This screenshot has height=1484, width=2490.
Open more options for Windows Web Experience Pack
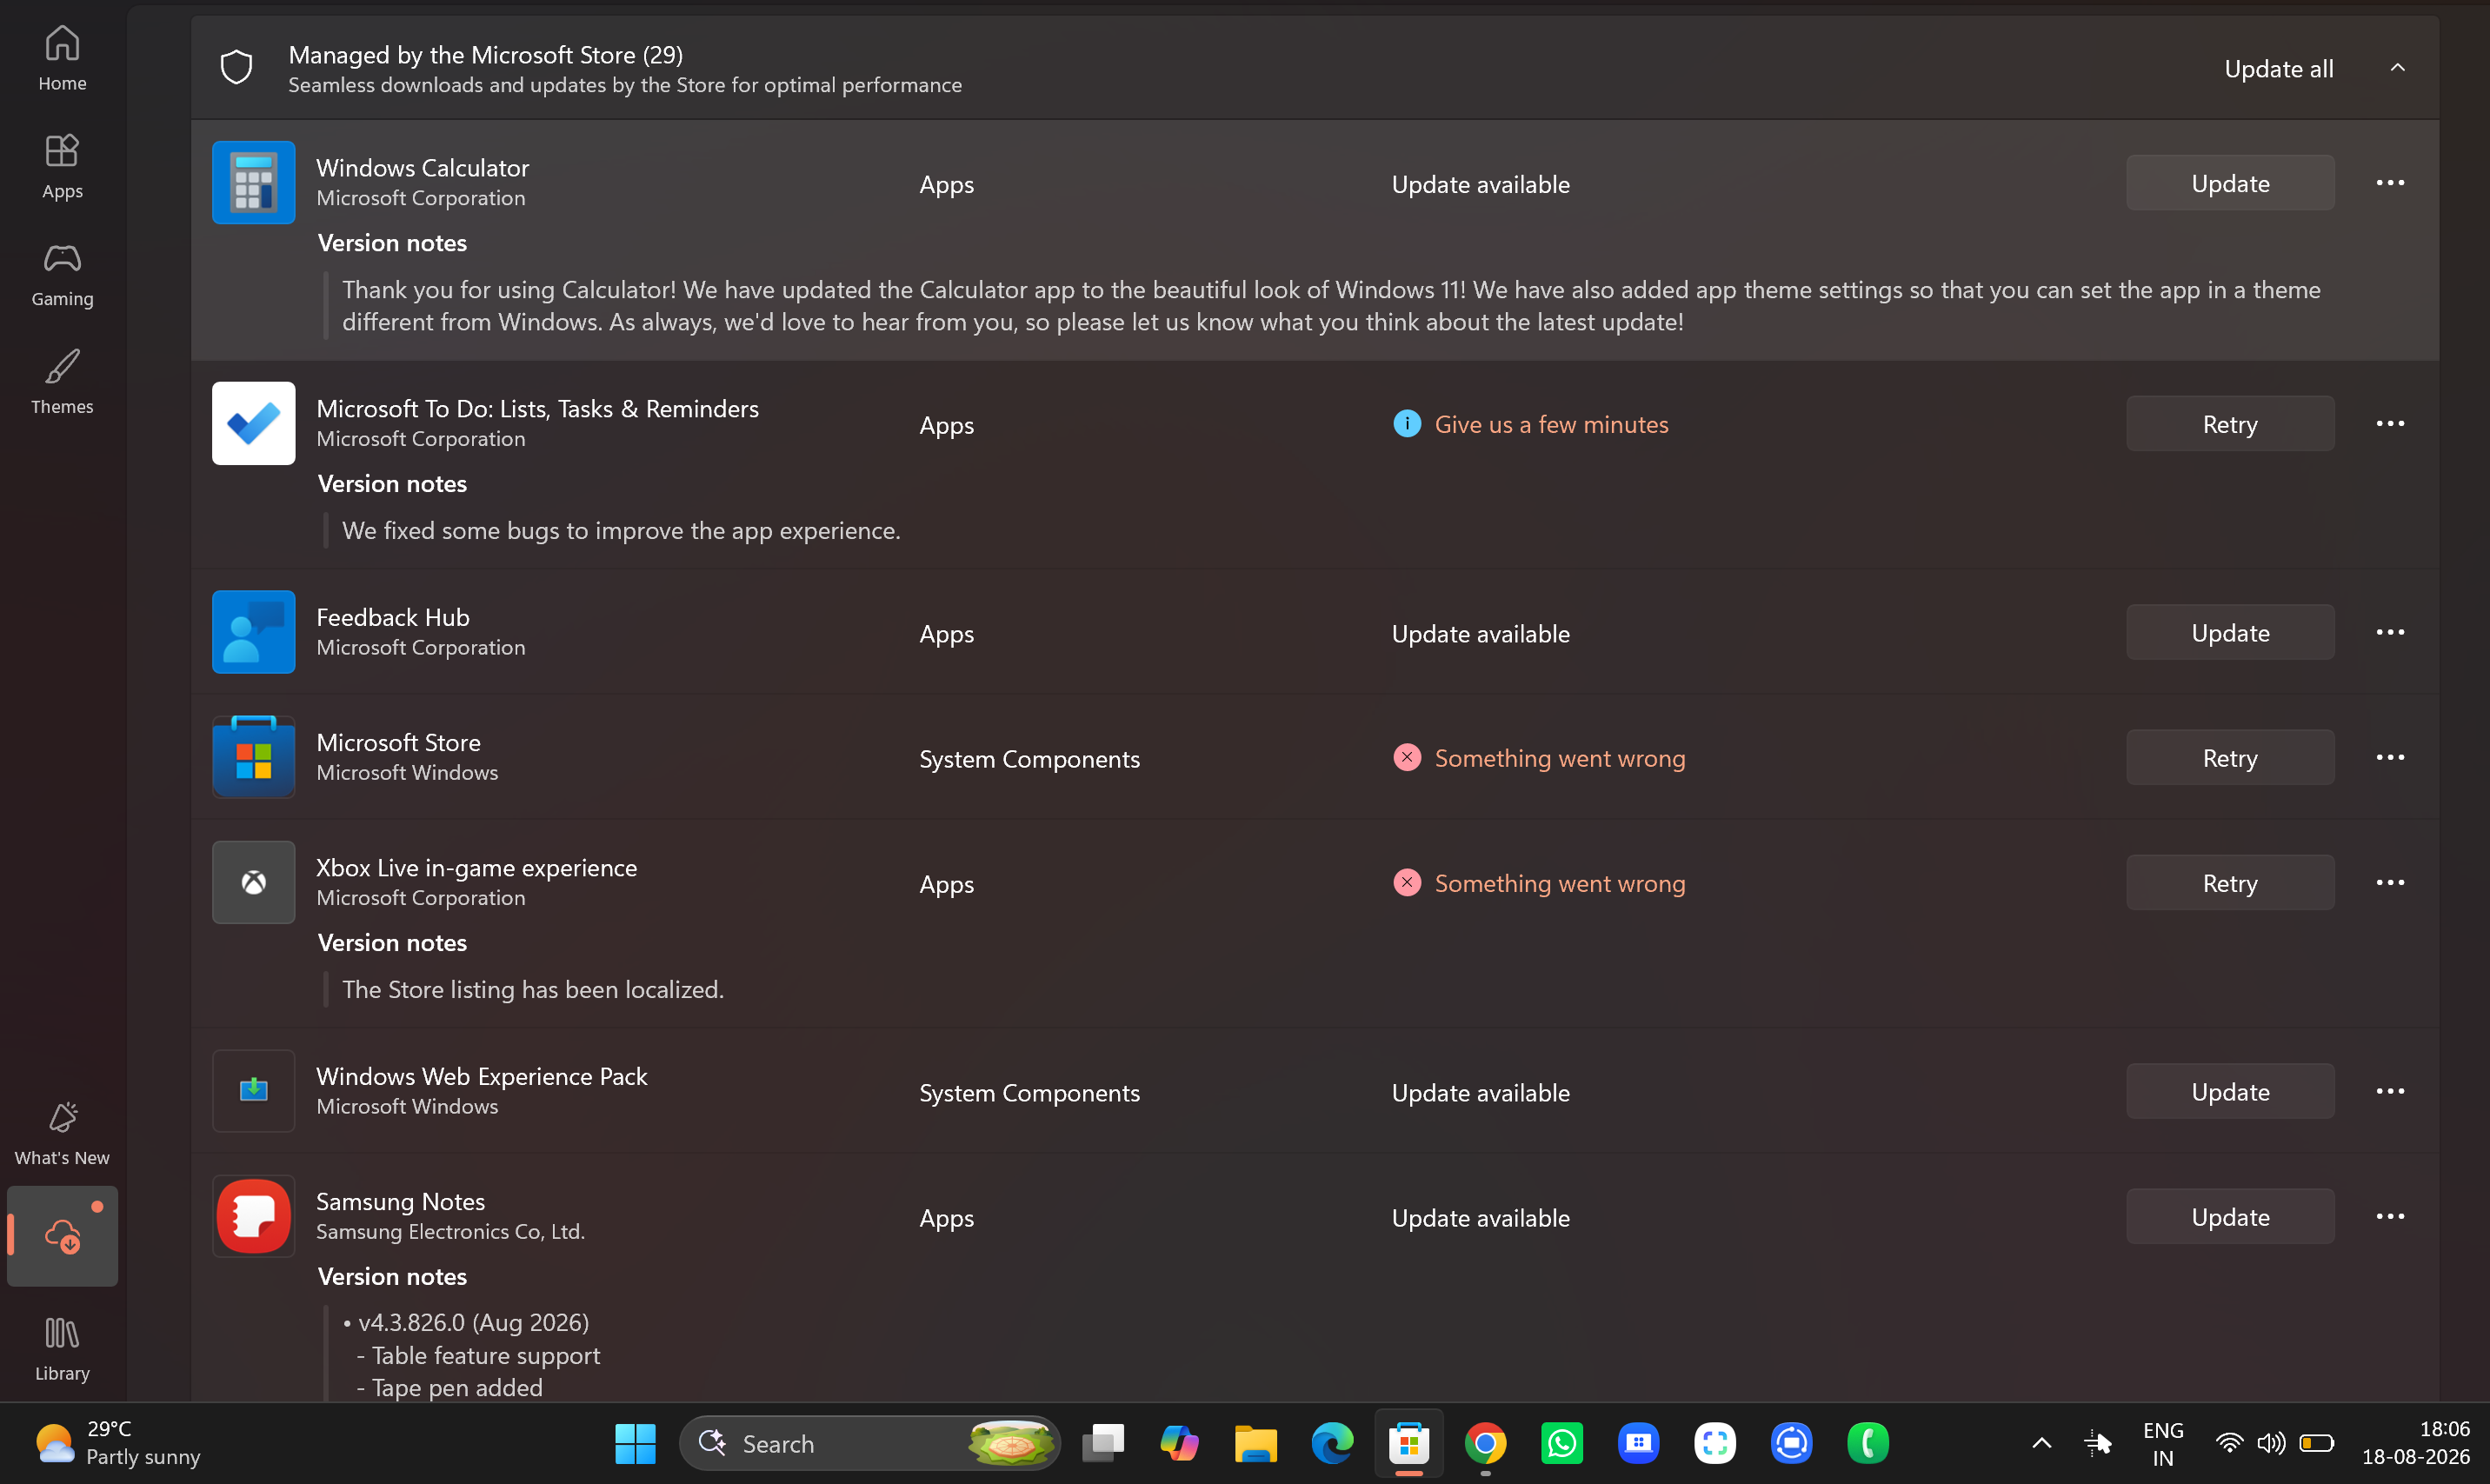point(2390,1091)
